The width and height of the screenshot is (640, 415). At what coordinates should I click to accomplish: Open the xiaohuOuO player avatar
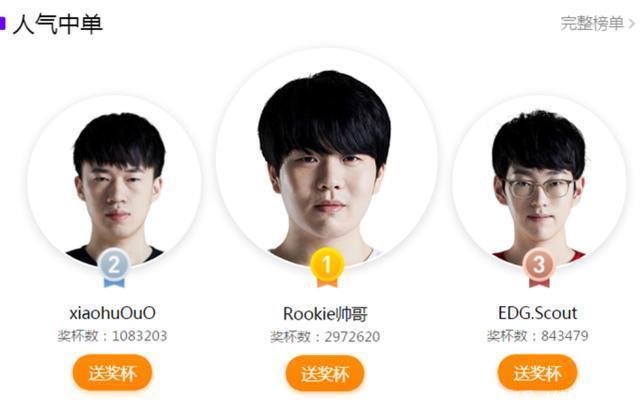click(114, 182)
